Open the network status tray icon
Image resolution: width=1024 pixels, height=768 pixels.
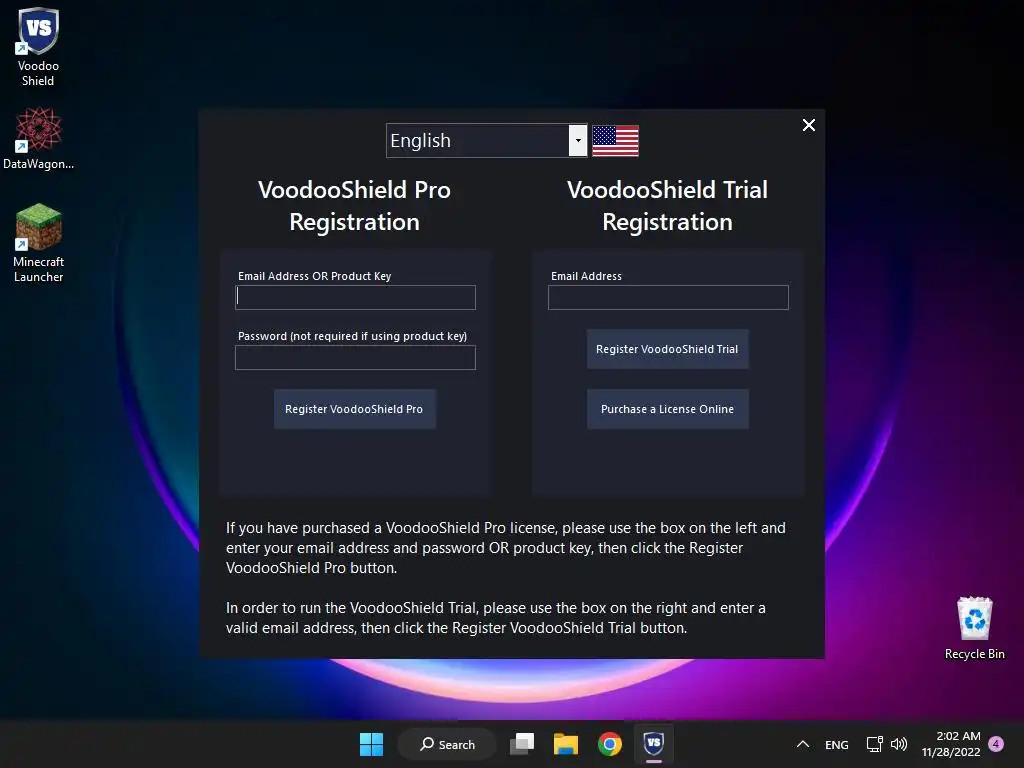tap(874, 744)
